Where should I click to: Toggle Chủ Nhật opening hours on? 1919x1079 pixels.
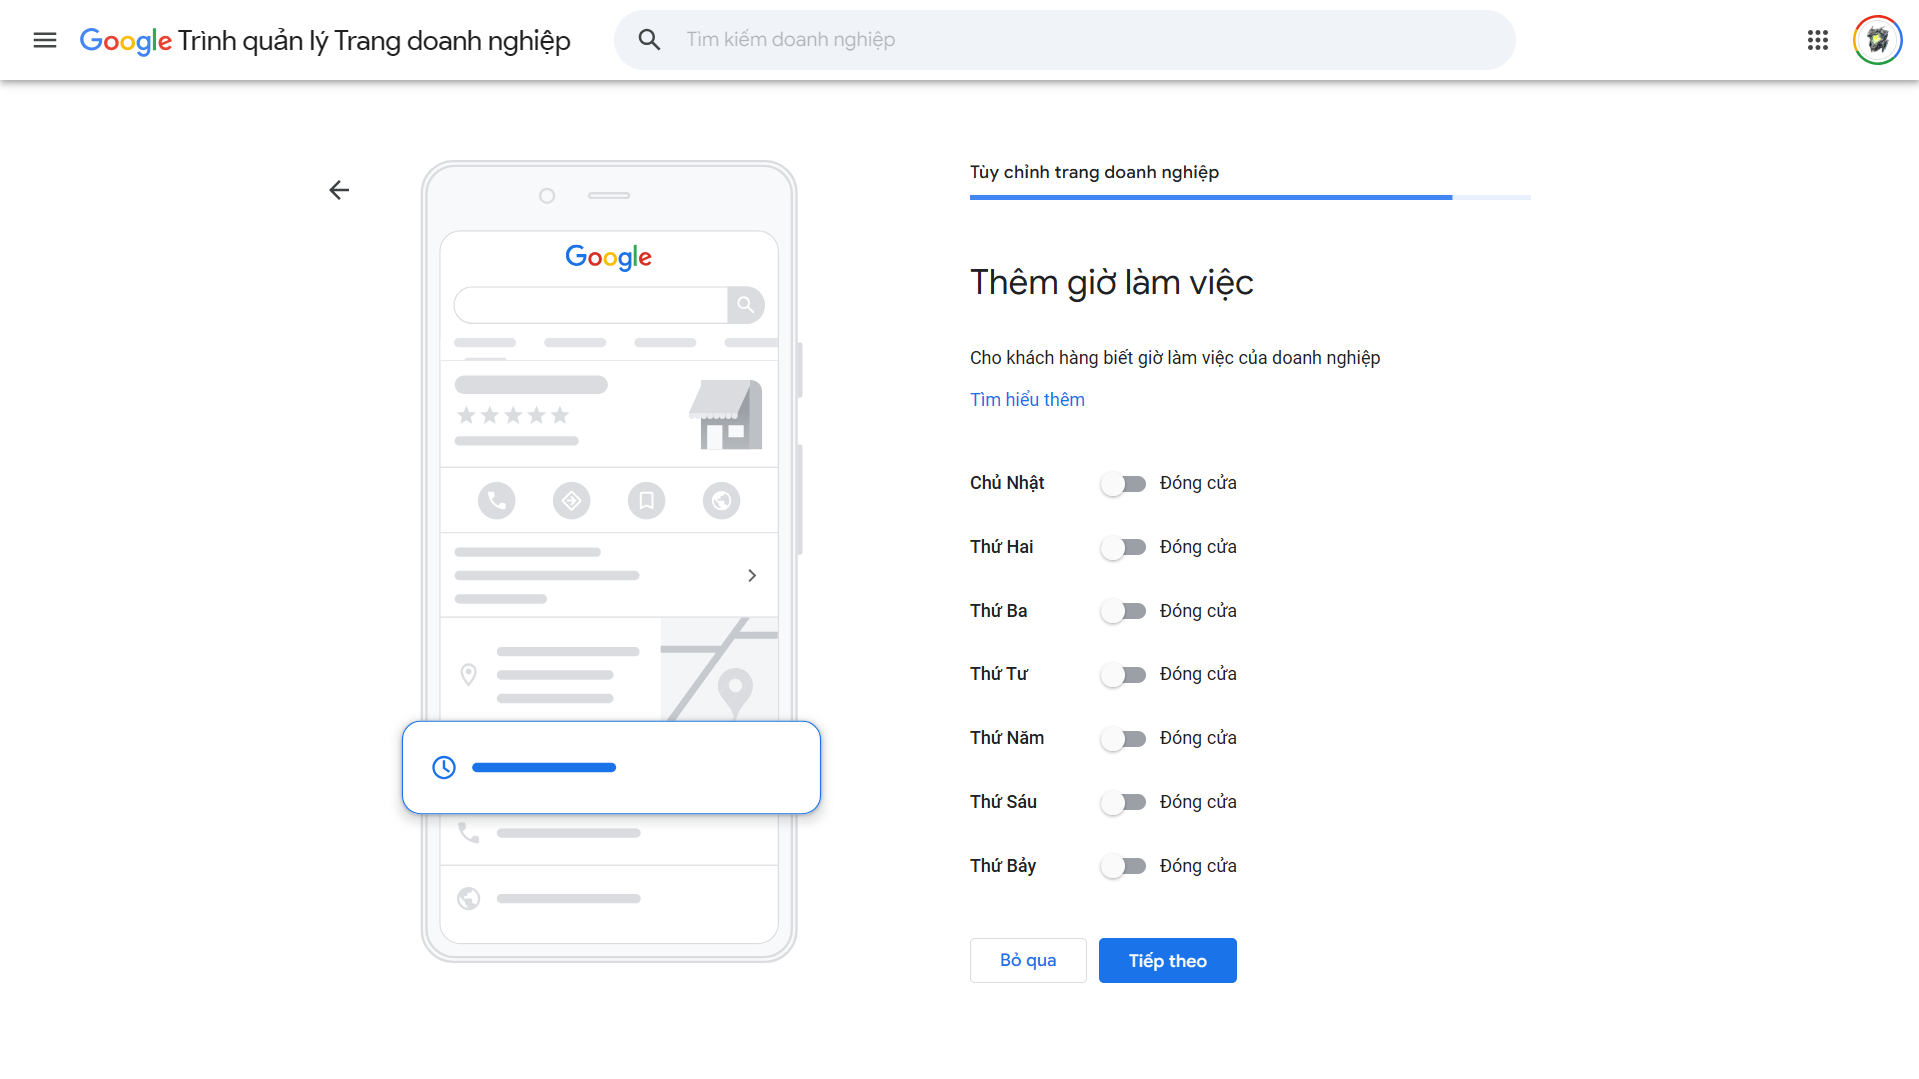1123,484
